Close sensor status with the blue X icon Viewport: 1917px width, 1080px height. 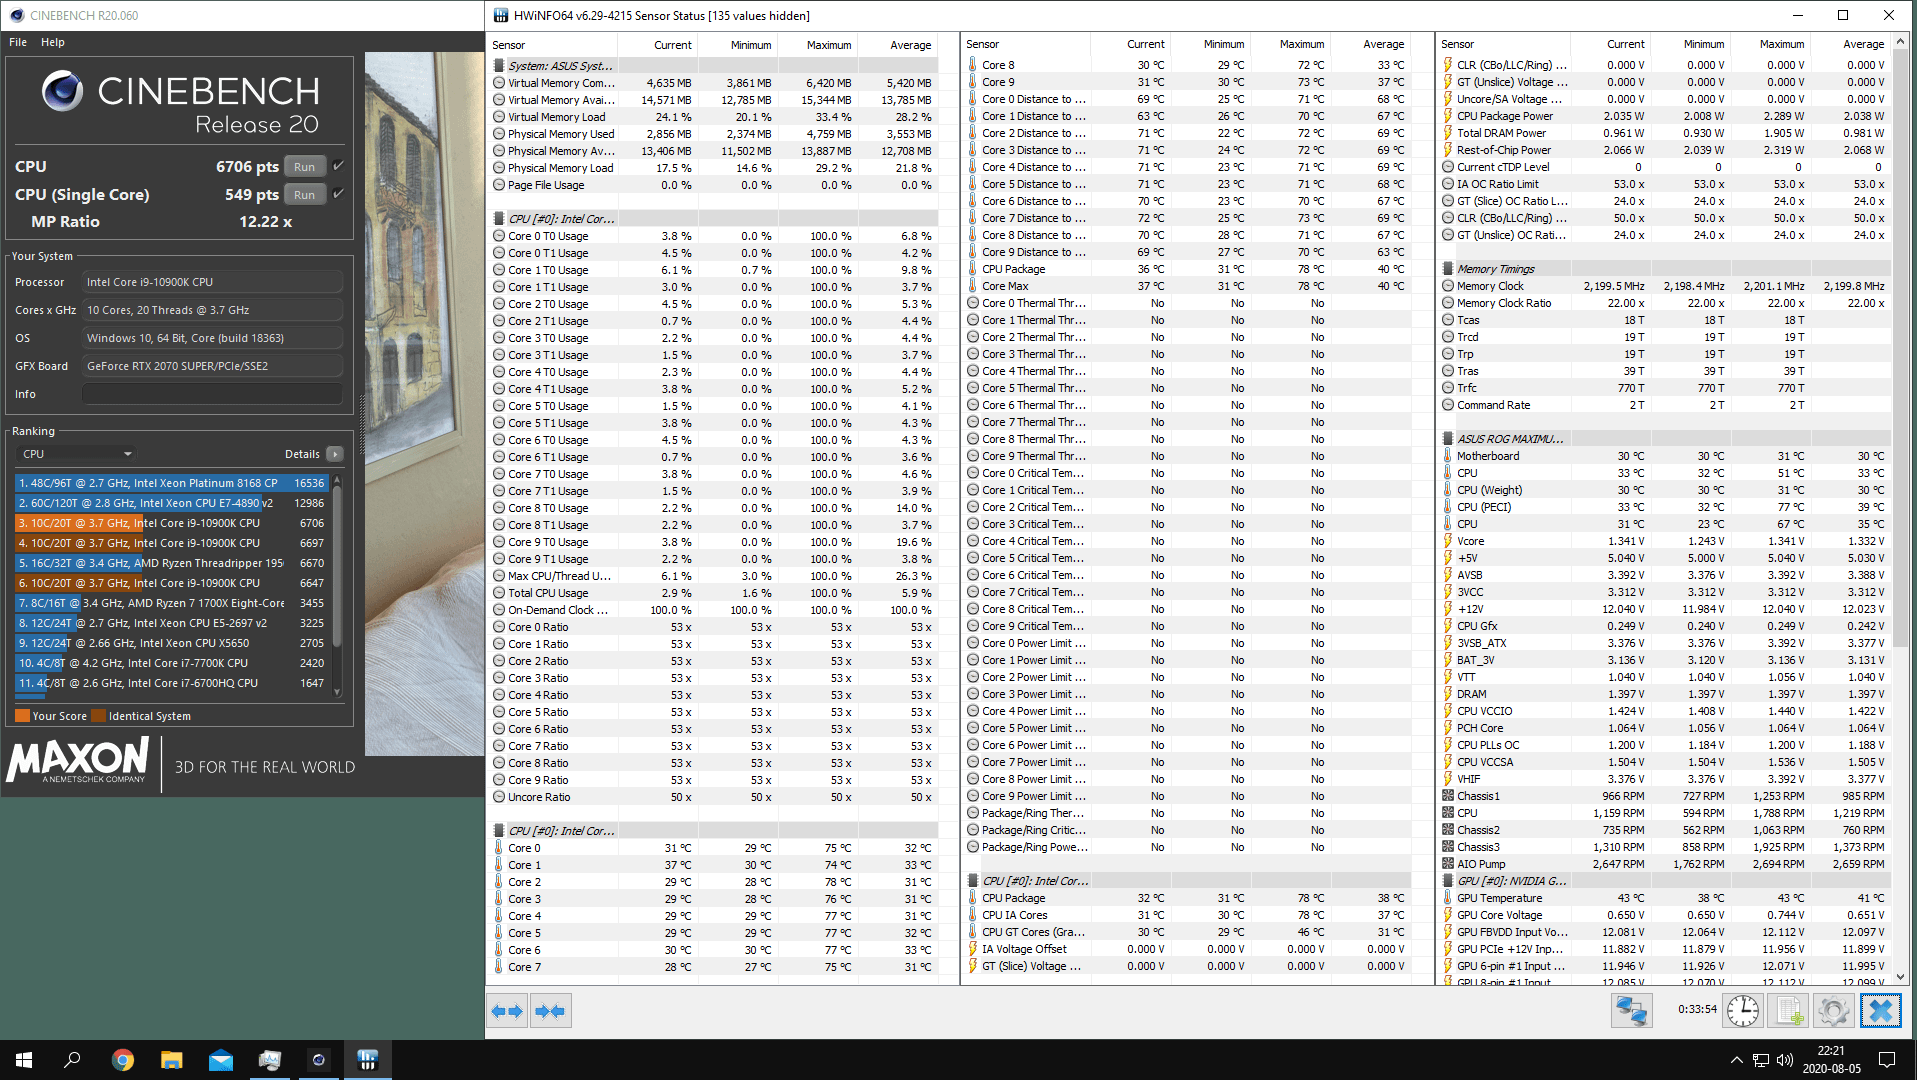[1880, 1011]
